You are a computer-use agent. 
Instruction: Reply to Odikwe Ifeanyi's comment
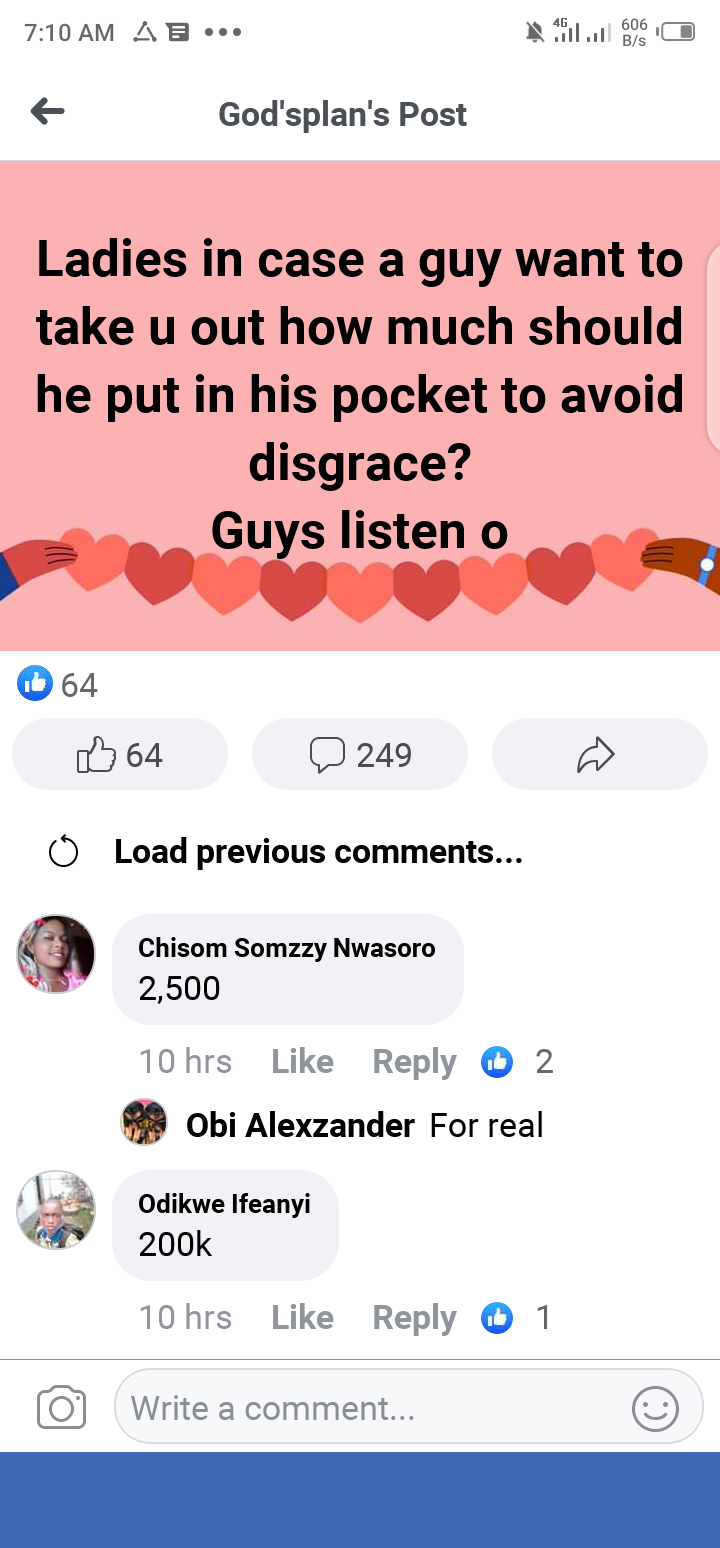(414, 1318)
